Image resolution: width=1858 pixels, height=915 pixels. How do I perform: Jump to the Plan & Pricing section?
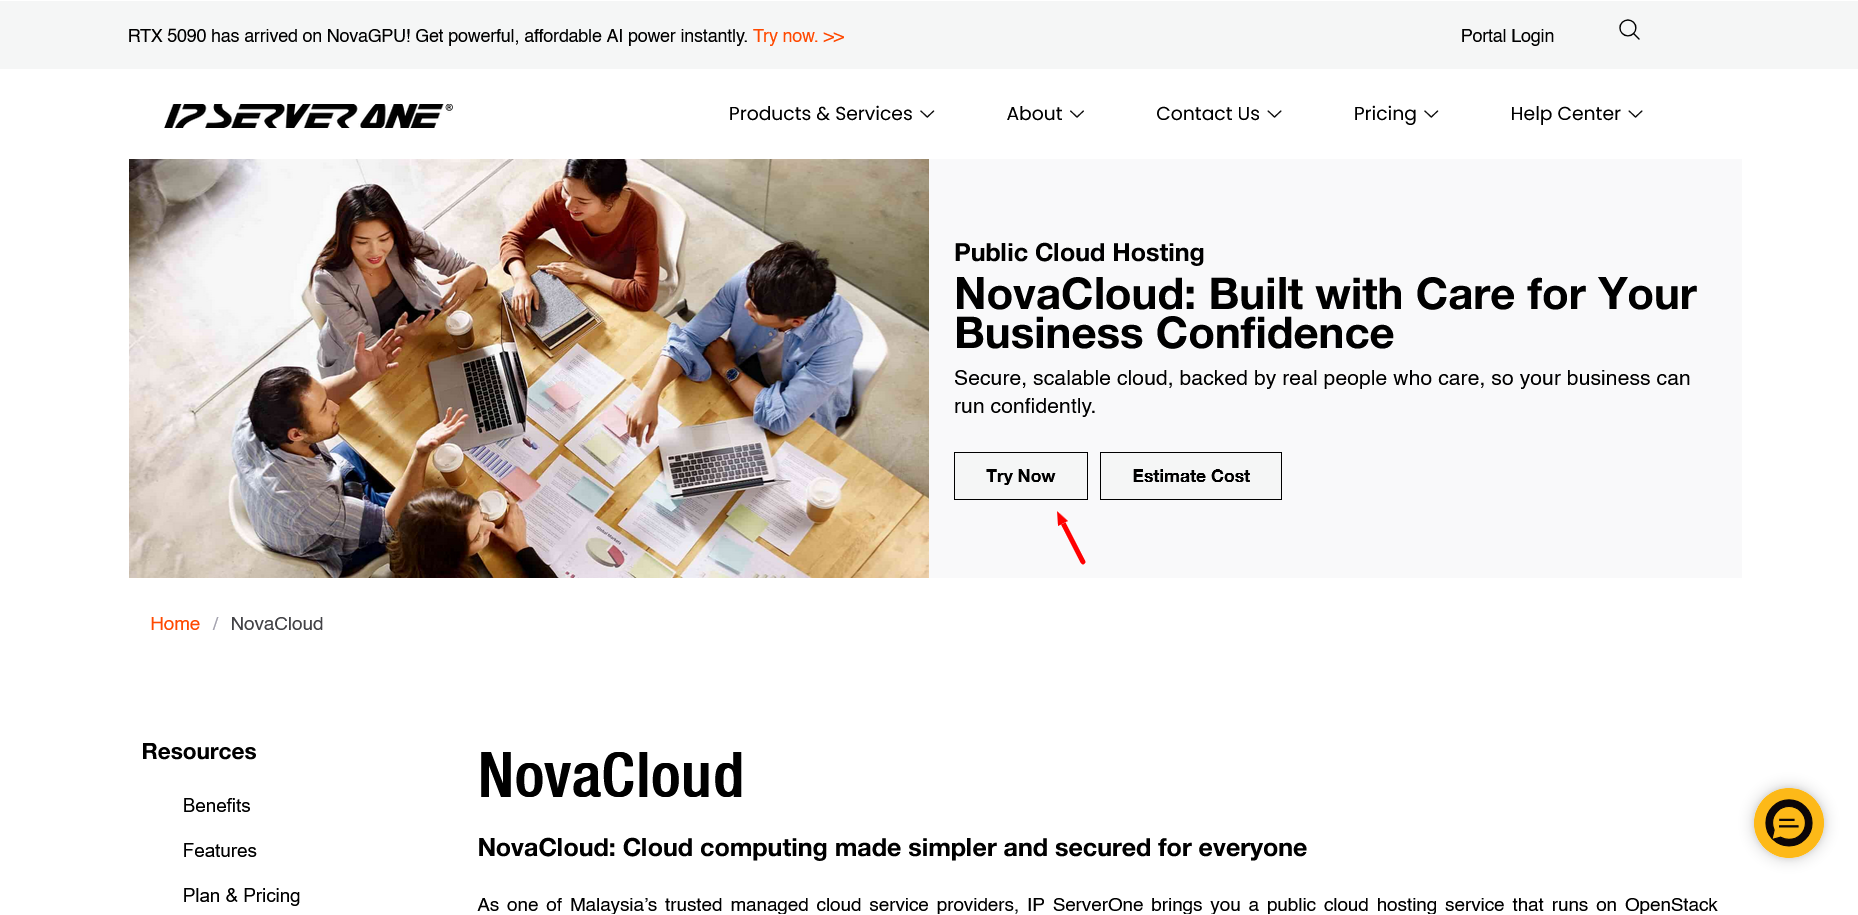coord(241,896)
